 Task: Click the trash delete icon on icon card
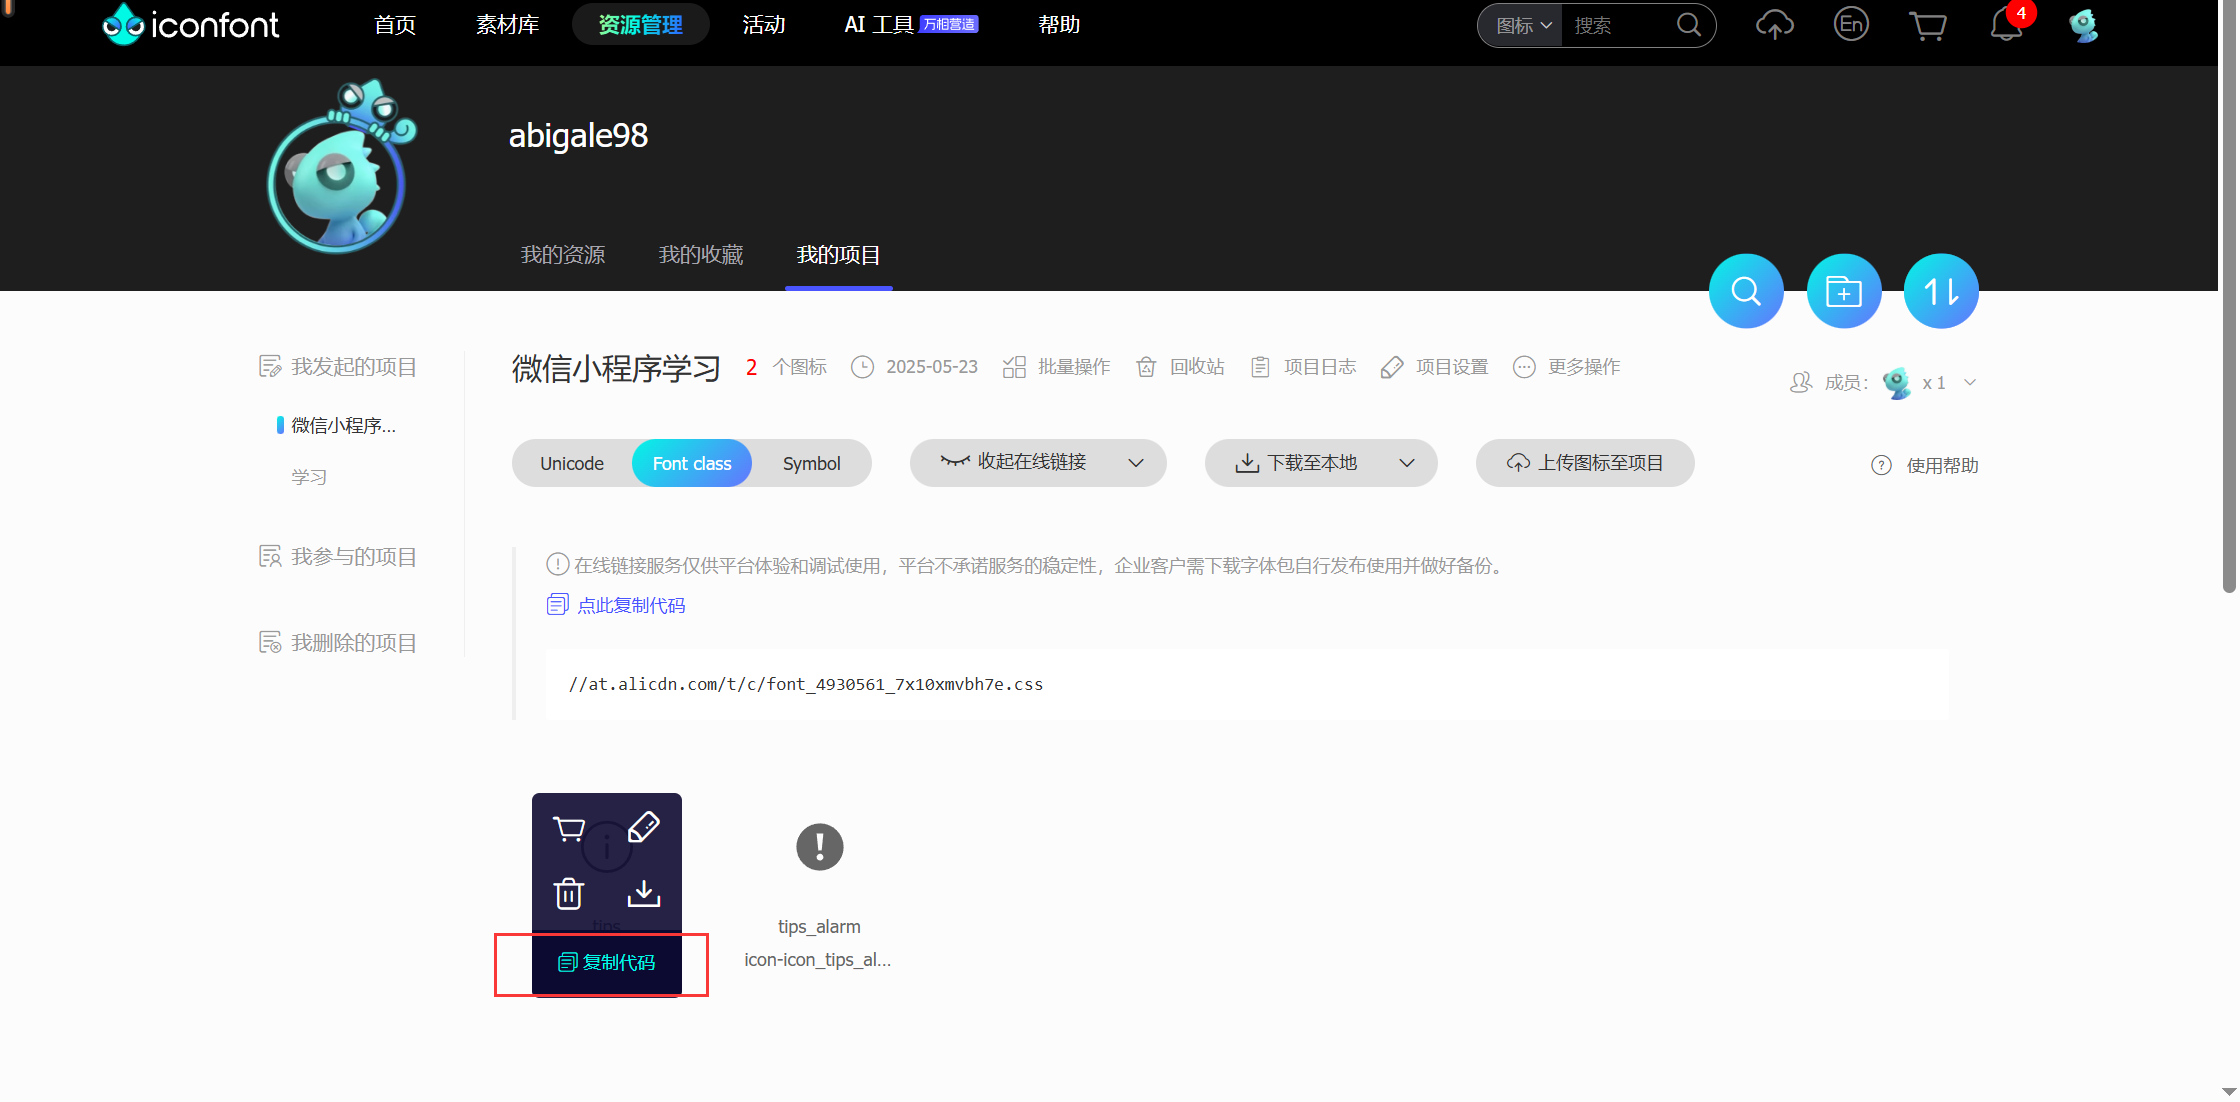(569, 893)
